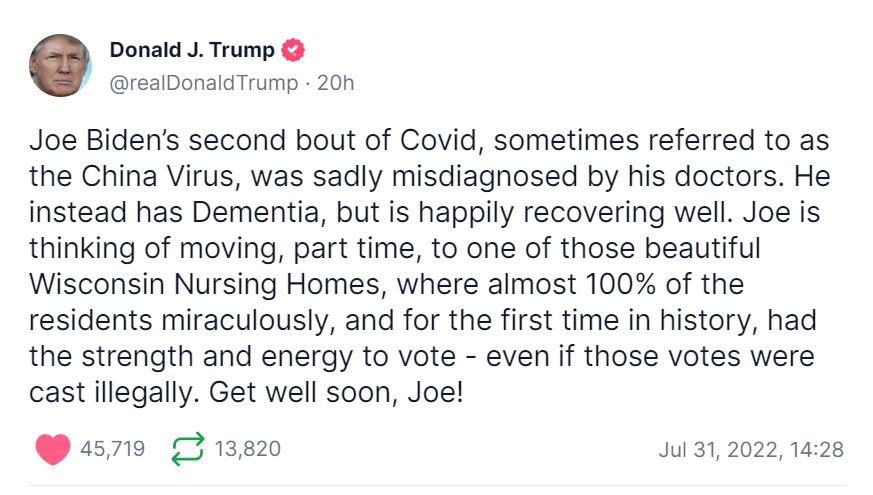
Task: Click the "Get well soon, Joe!" sentence
Action: tap(337, 391)
